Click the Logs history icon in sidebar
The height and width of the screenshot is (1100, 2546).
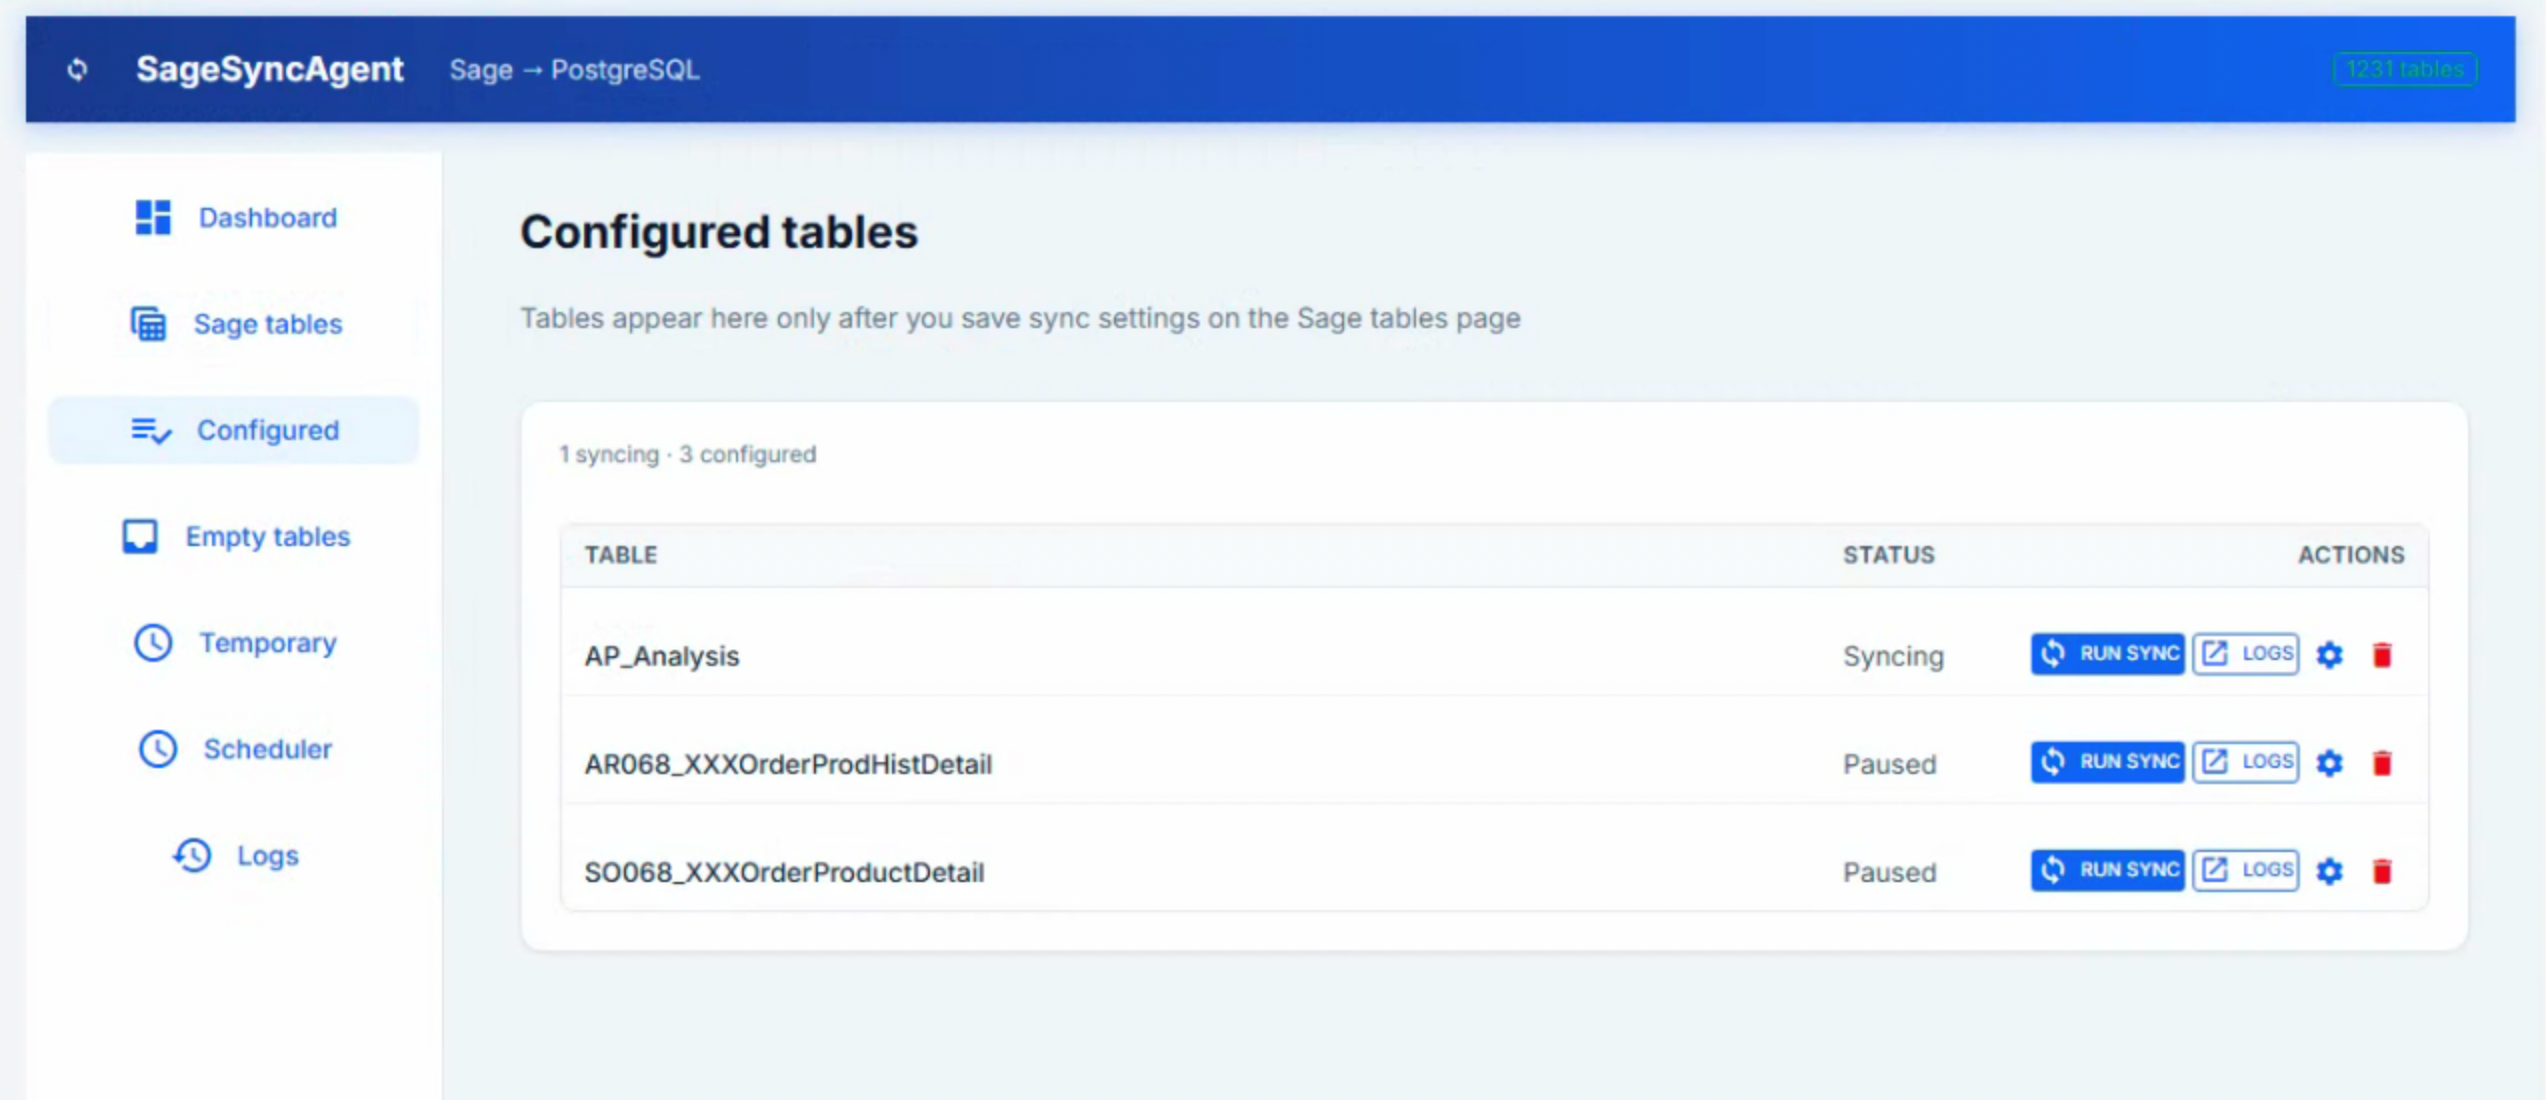192,855
